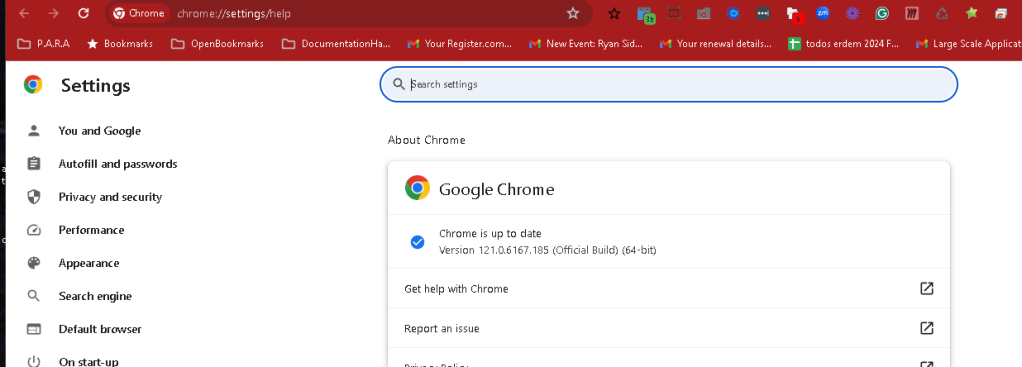
Task: Click external-link icon for Report an issue
Action: pos(926,328)
